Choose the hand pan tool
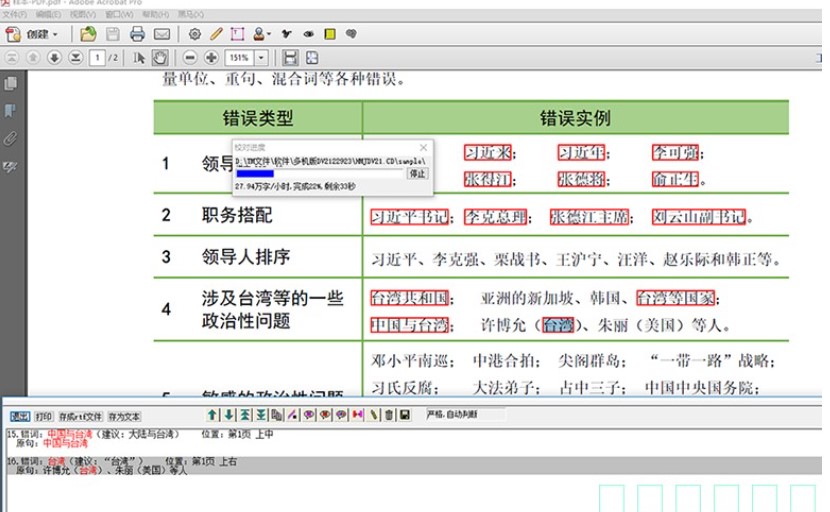This screenshot has height=512, width=830. pos(160,57)
